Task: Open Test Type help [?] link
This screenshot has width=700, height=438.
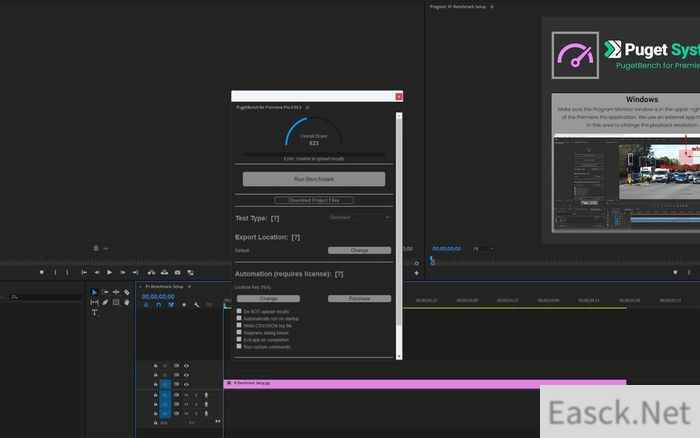Action: pyautogui.click(x=275, y=219)
